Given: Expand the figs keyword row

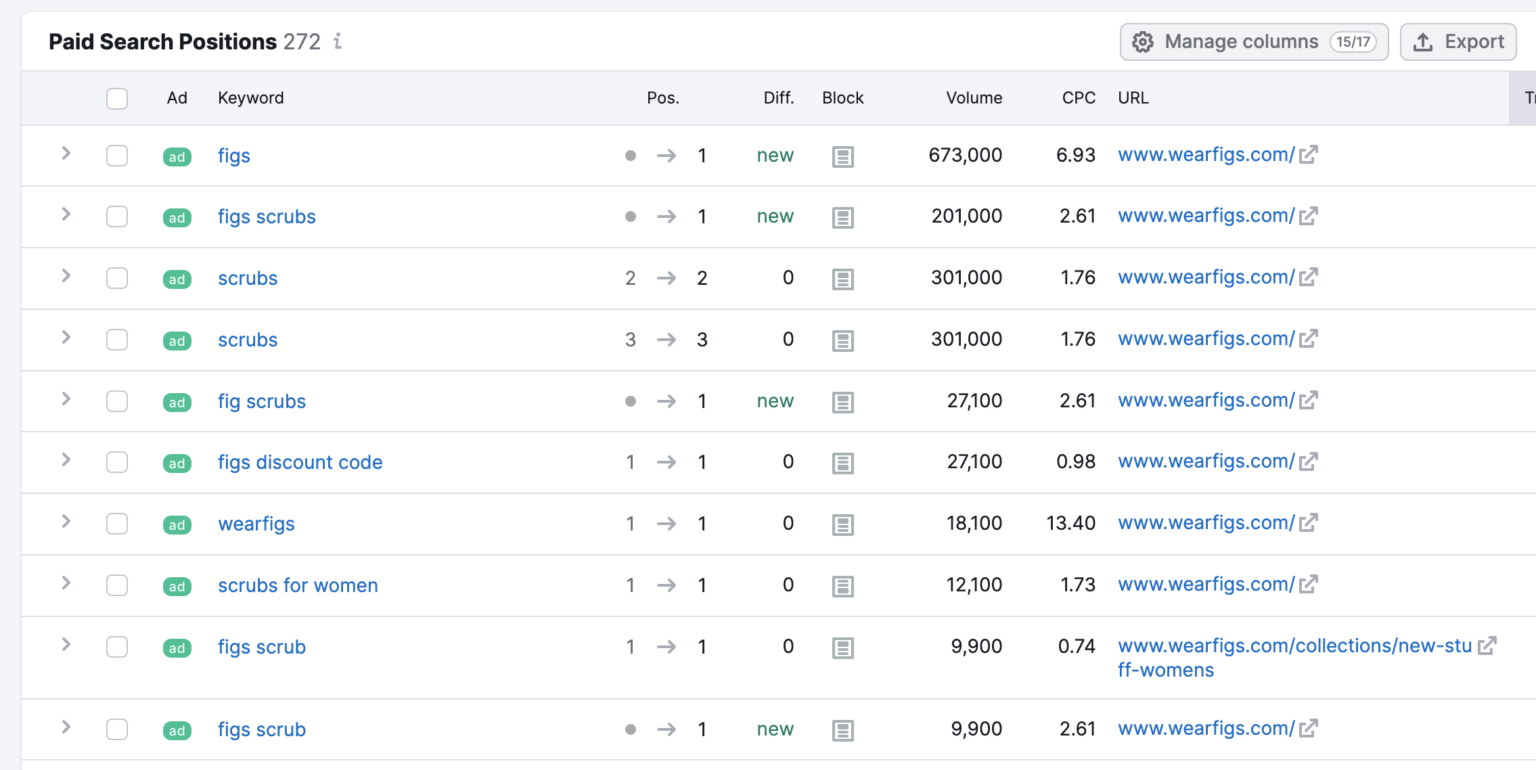Looking at the screenshot, I should 65,155.
